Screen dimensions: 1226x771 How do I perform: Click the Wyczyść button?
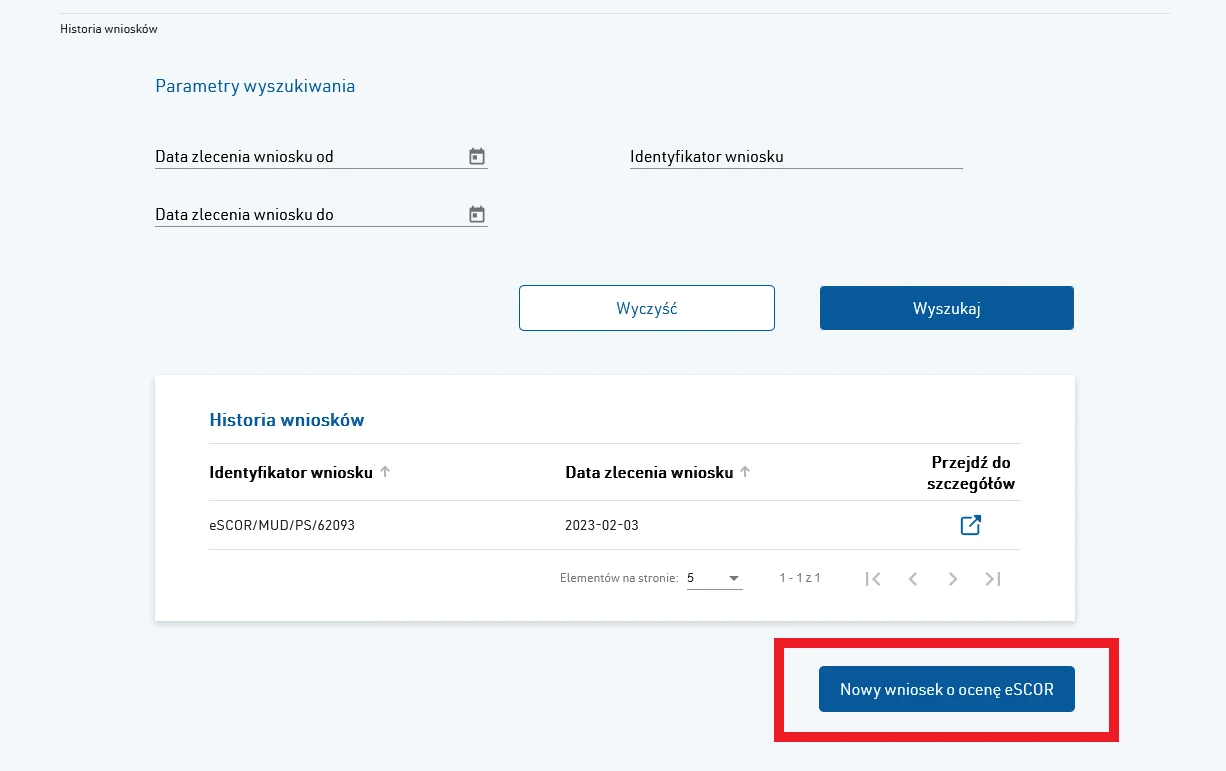647,308
